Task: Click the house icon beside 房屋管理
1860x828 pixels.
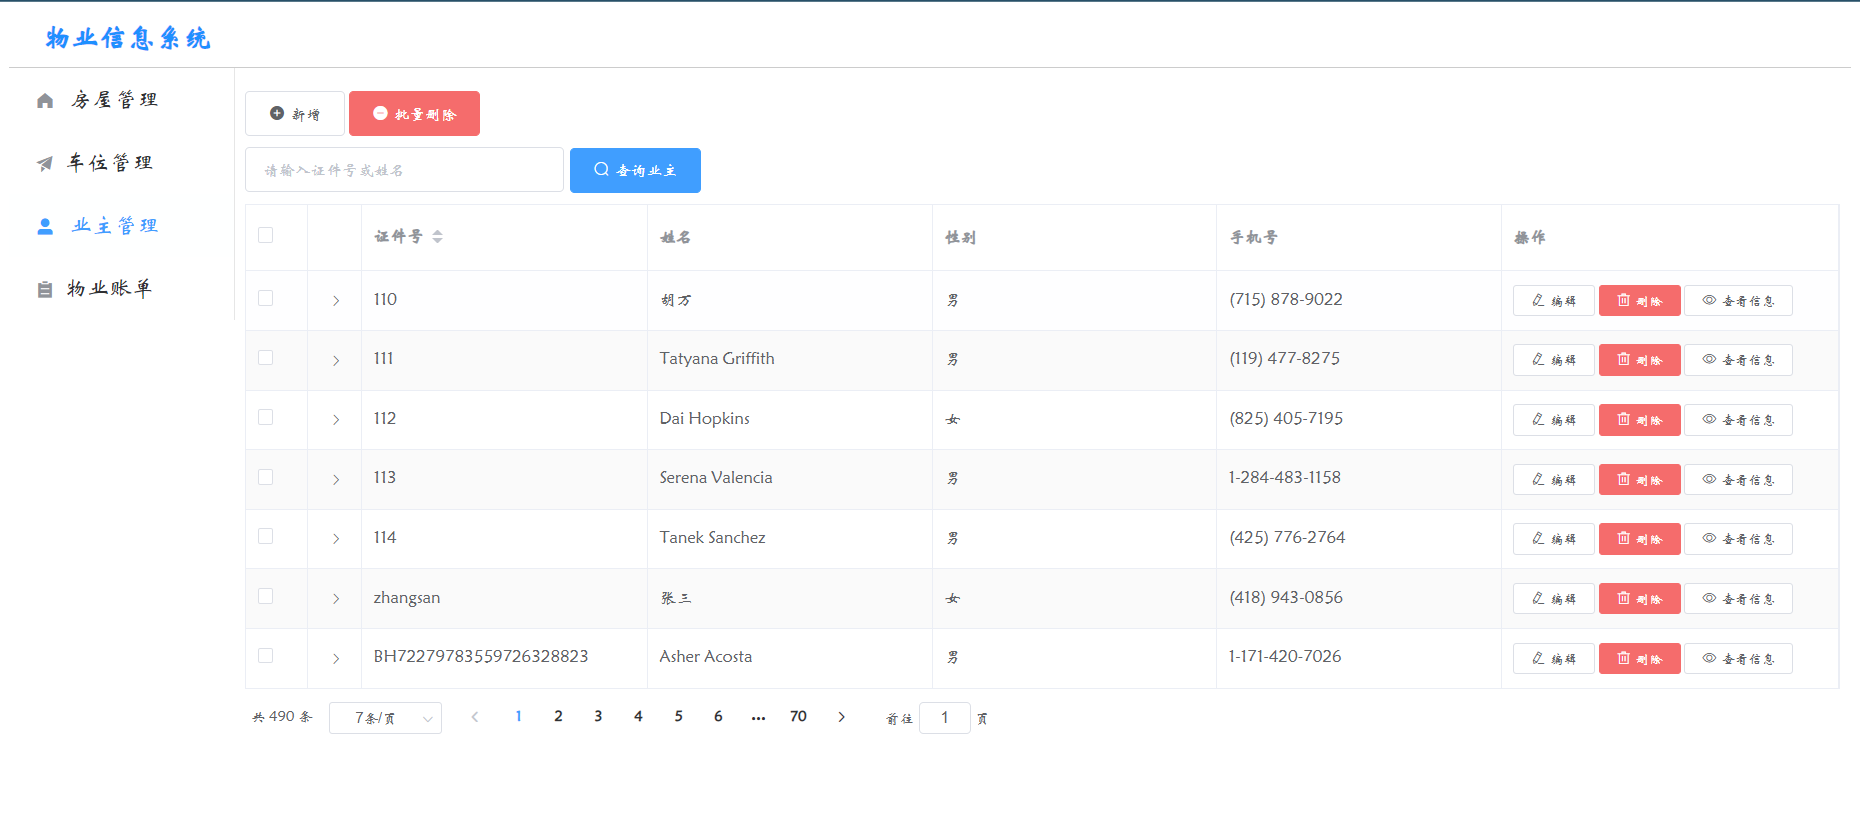Action: point(45,100)
